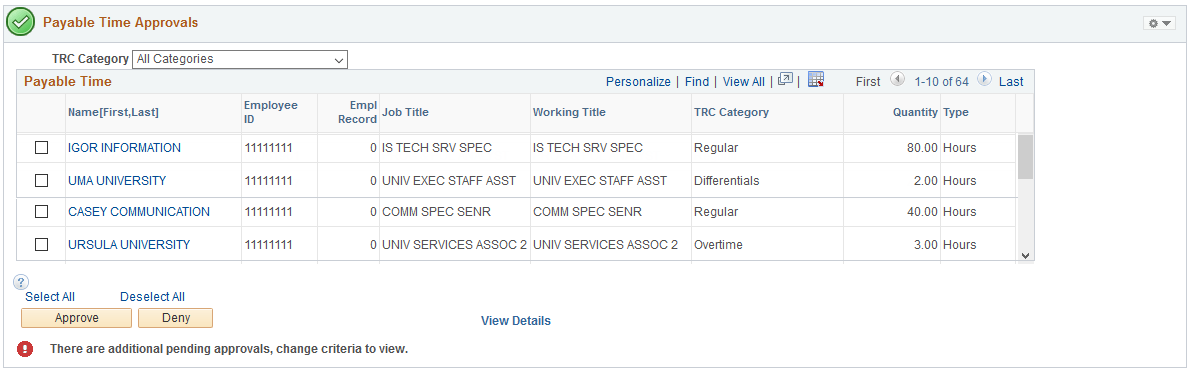Go to previous rows arrow icon
The image size is (1189, 370).
[x=896, y=79]
